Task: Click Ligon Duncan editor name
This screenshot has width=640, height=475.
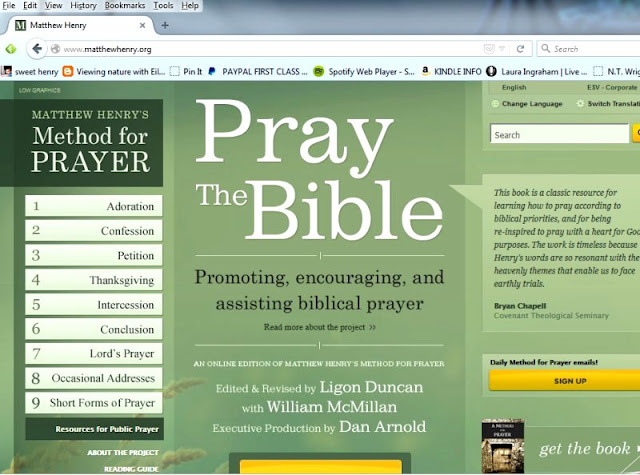Action: point(371,387)
